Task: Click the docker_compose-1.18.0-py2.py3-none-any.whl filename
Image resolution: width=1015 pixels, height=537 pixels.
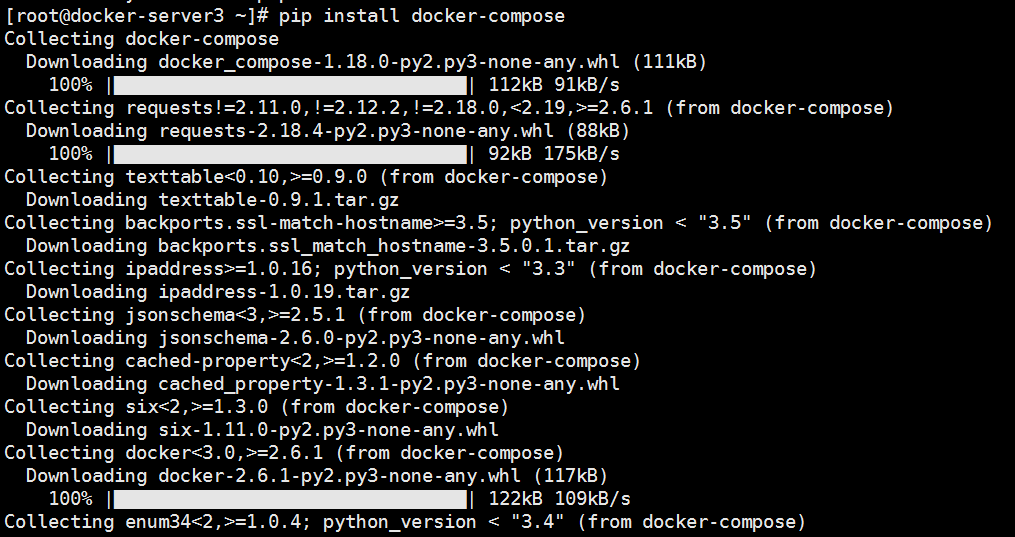Action: pyautogui.click(x=389, y=62)
